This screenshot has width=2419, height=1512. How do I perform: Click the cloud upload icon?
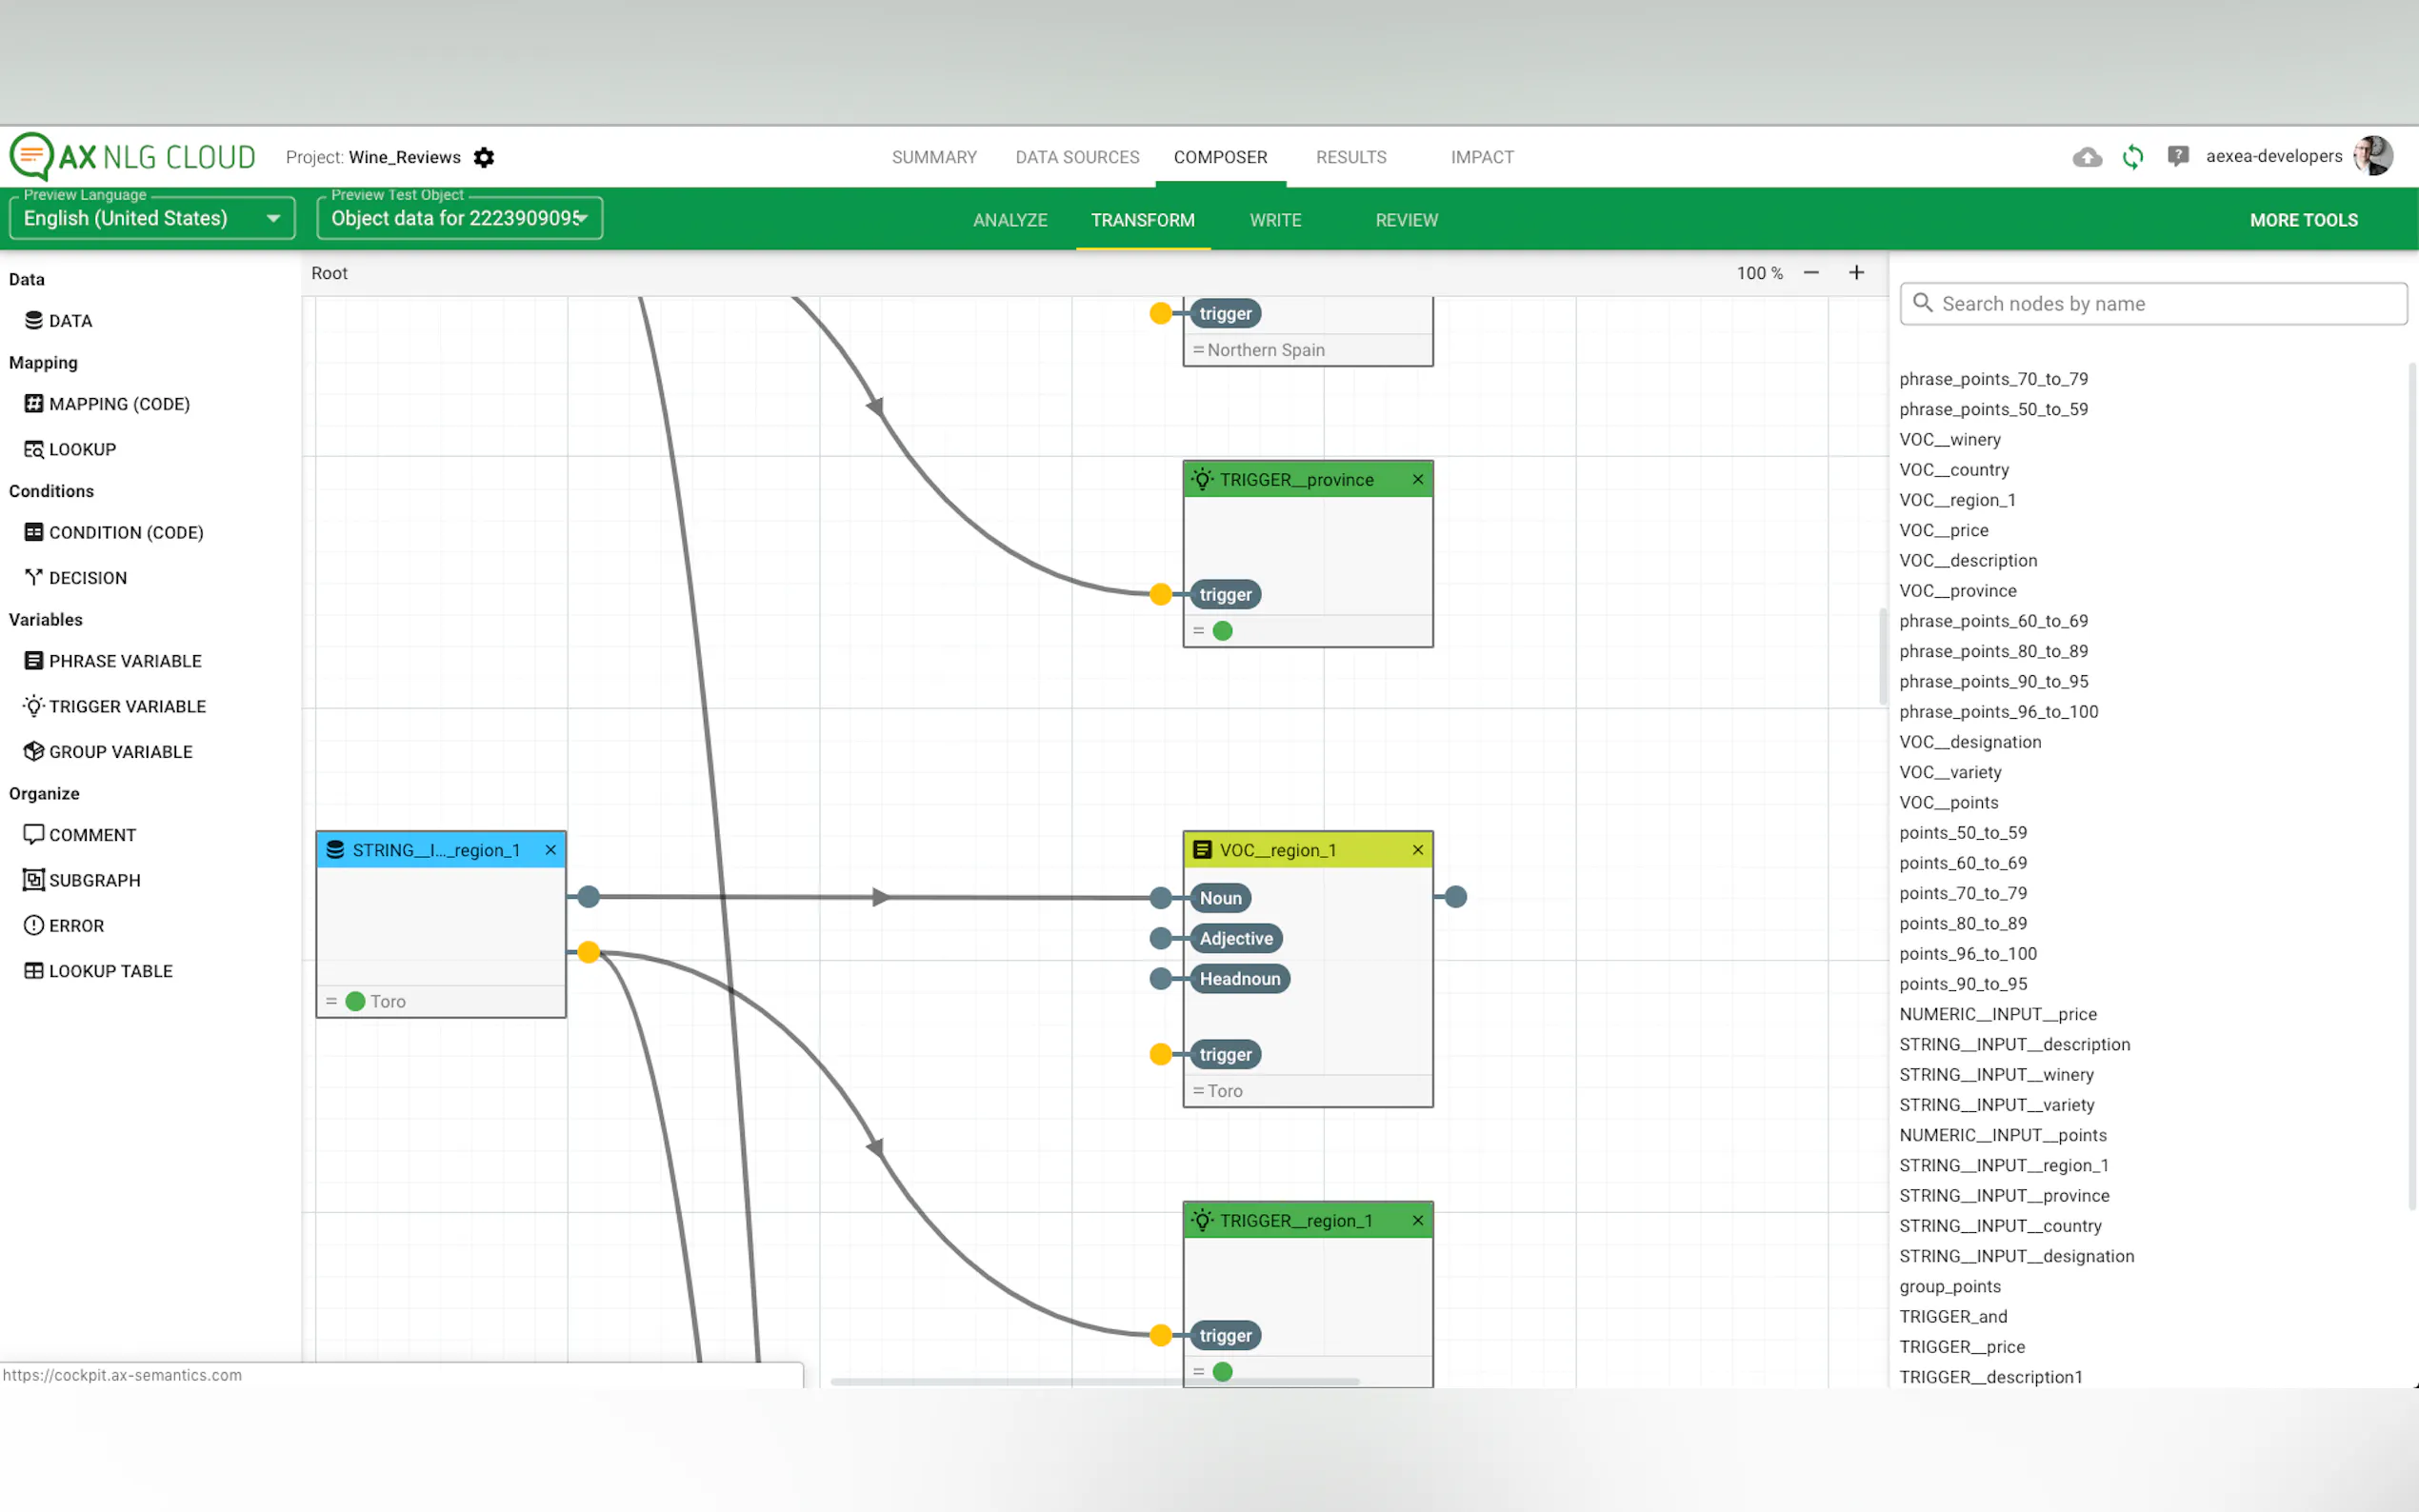pyautogui.click(x=2087, y=157)
